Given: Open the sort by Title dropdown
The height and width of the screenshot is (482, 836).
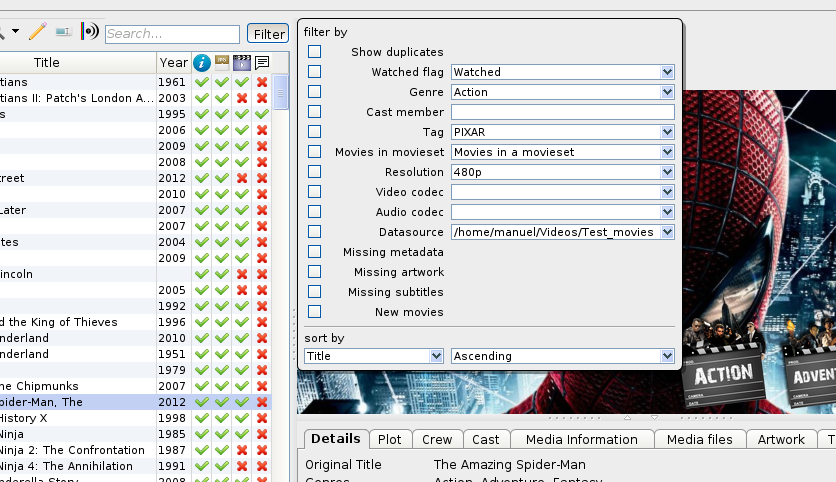Looking at the screenshot, I should (x=374, y=356).
